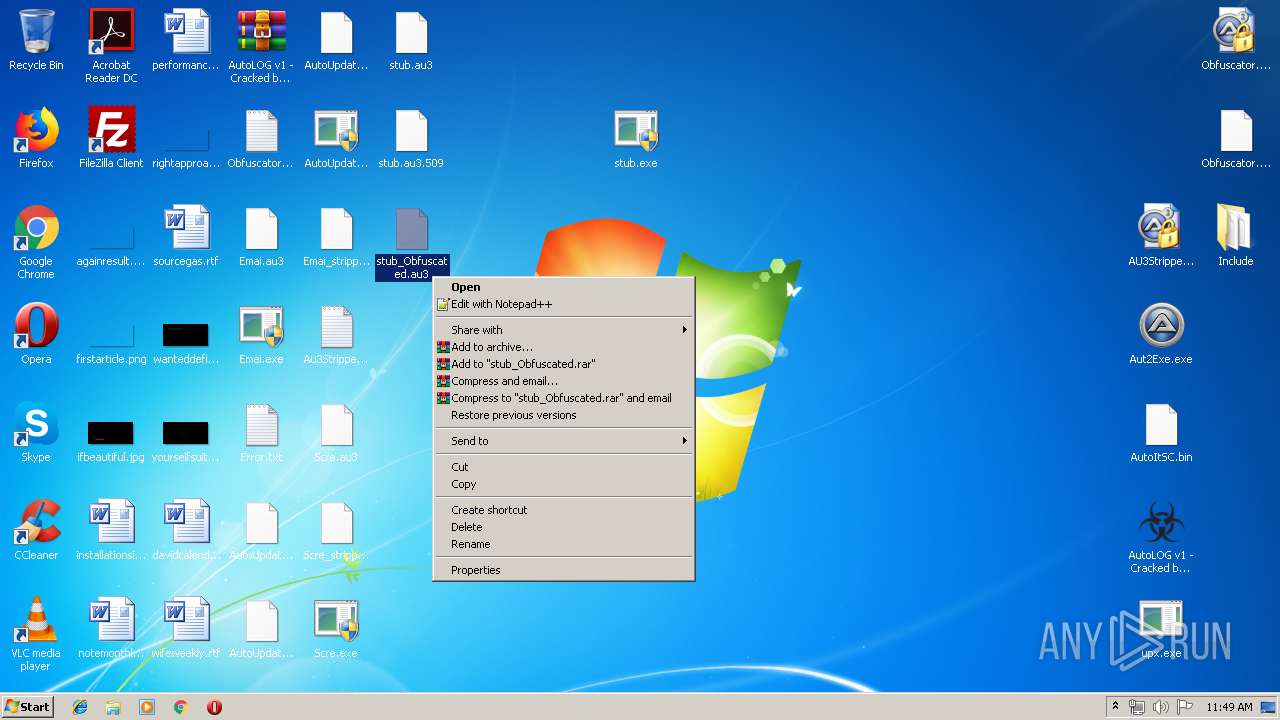Screen dimensions: 1280x720
Task: Open the Recycle Bin desktop icon
Action: click(36, 40)
